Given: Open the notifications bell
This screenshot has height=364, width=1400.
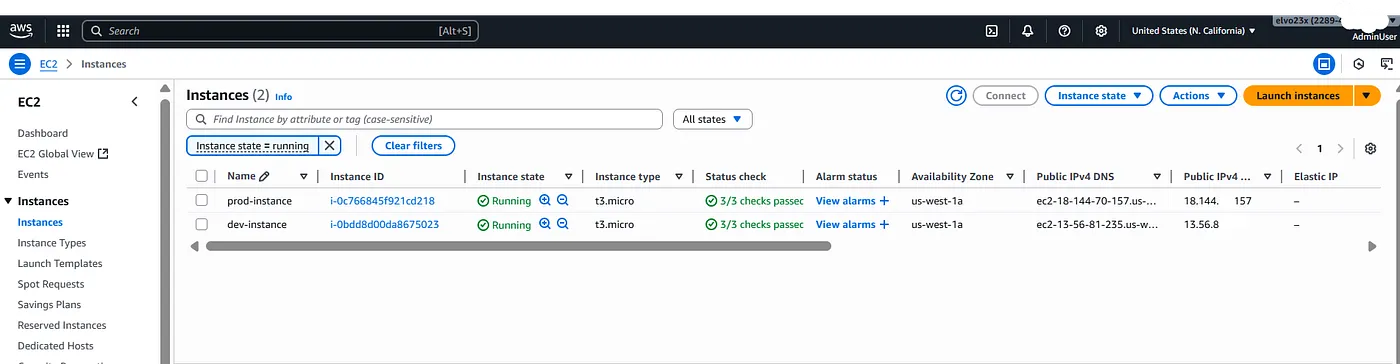Looking at the screenshot, I should pyautogui.click(x=1028, y=31).
